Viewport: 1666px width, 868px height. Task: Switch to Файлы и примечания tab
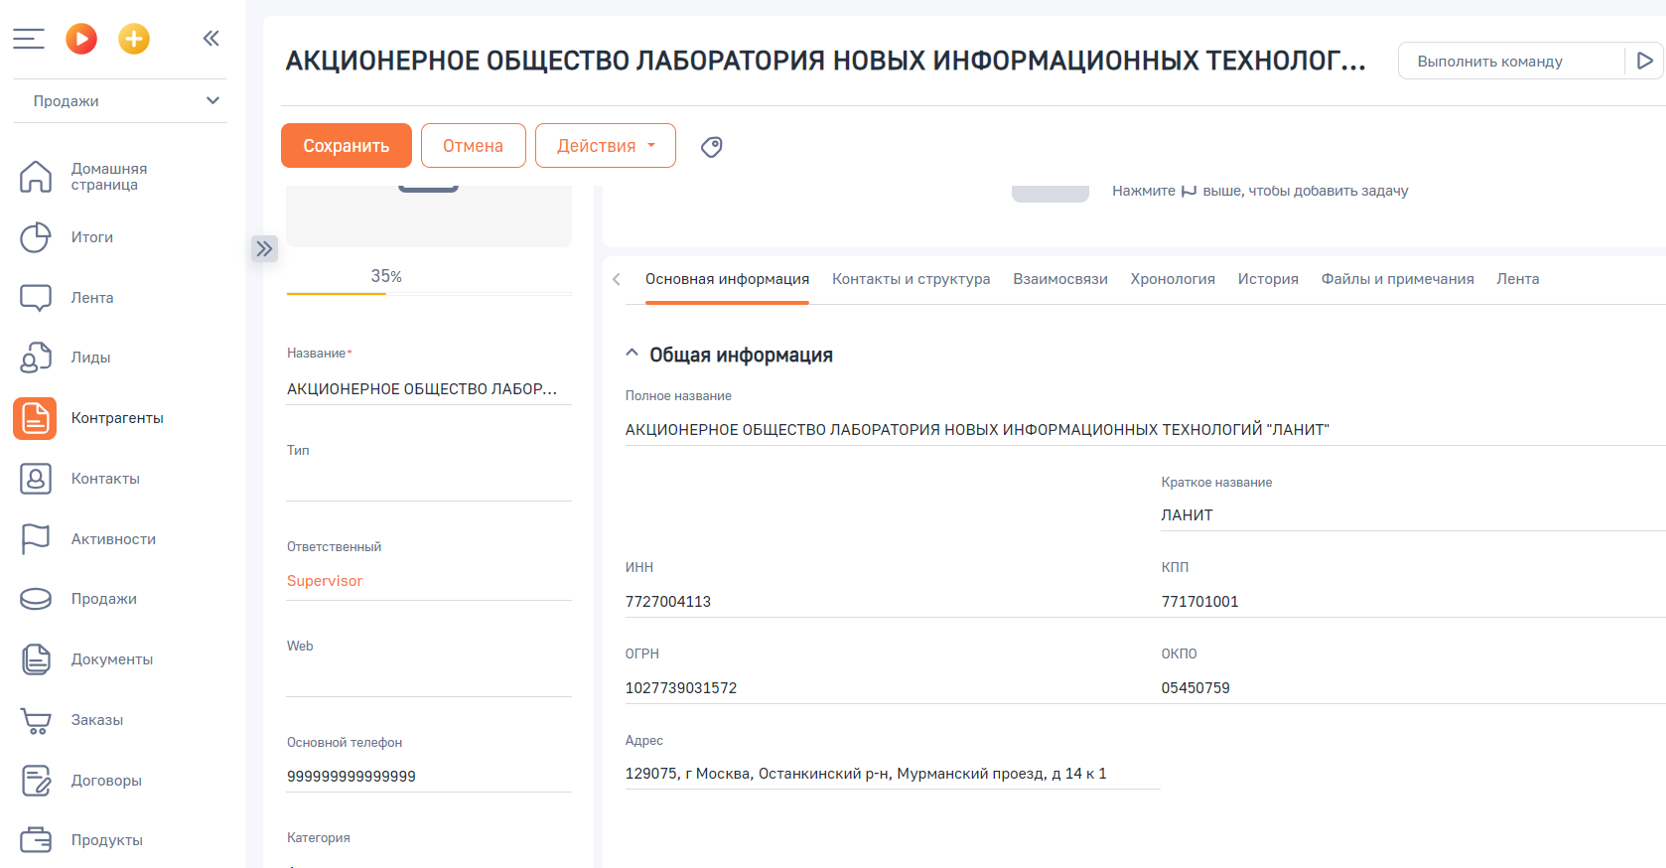pyautogui.click(x=1397, y=279)
